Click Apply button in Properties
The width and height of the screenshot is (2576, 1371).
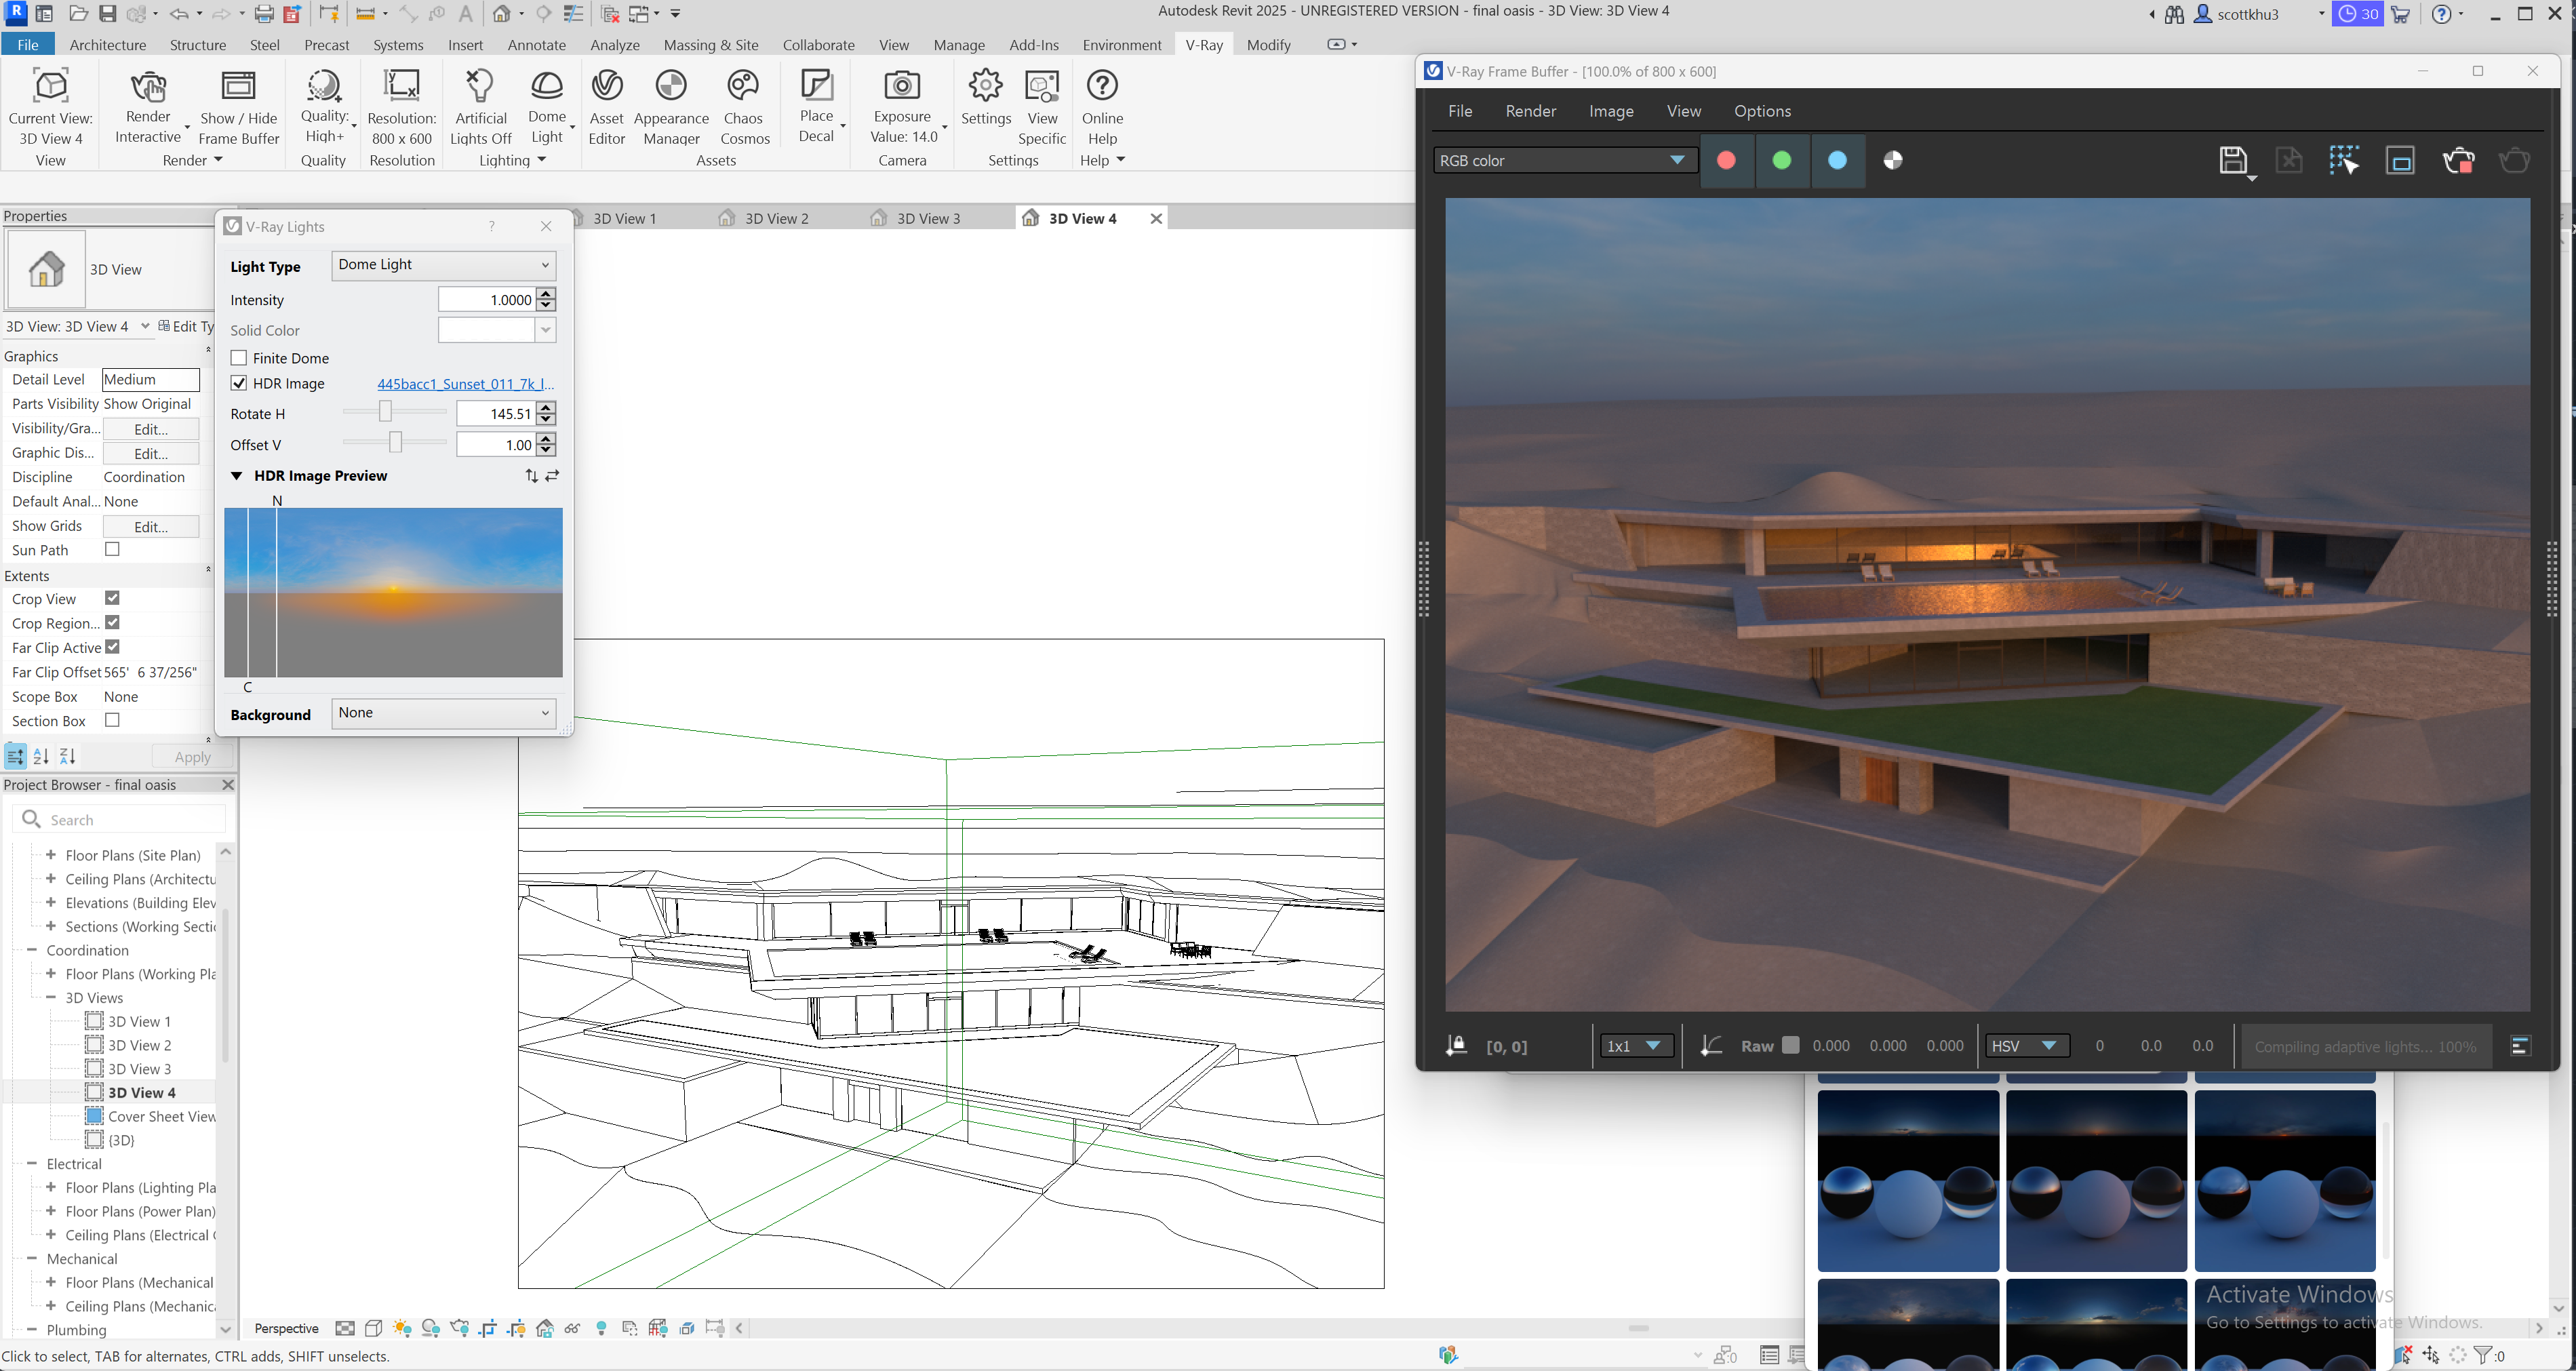pos(193,757)
